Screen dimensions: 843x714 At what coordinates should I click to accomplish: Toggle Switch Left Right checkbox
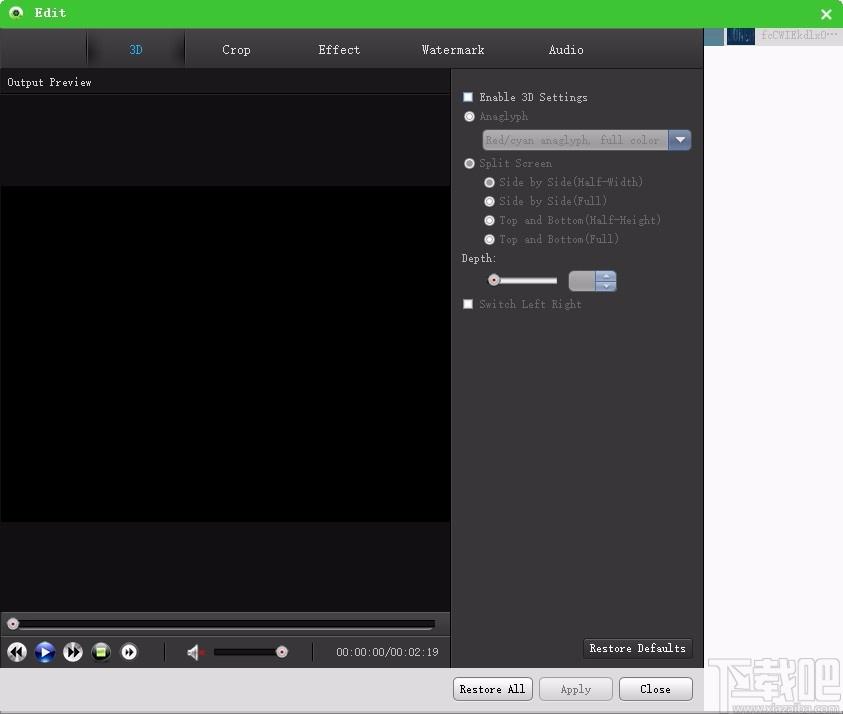click(468, 304)
